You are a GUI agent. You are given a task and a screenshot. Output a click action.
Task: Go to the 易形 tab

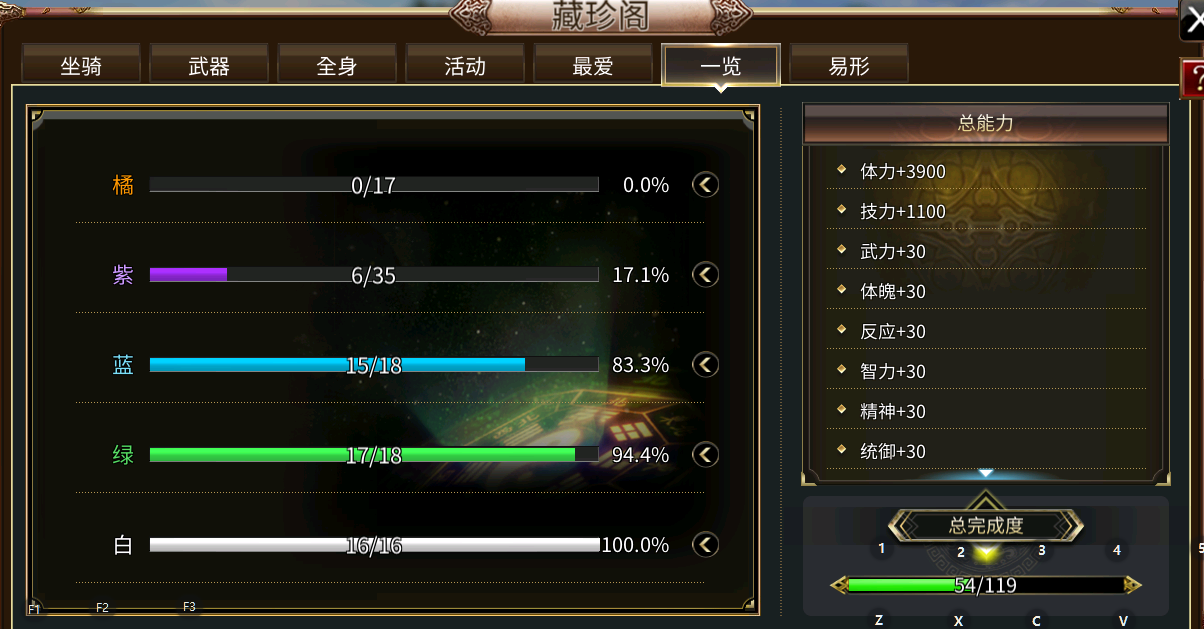tap(849, 65)
